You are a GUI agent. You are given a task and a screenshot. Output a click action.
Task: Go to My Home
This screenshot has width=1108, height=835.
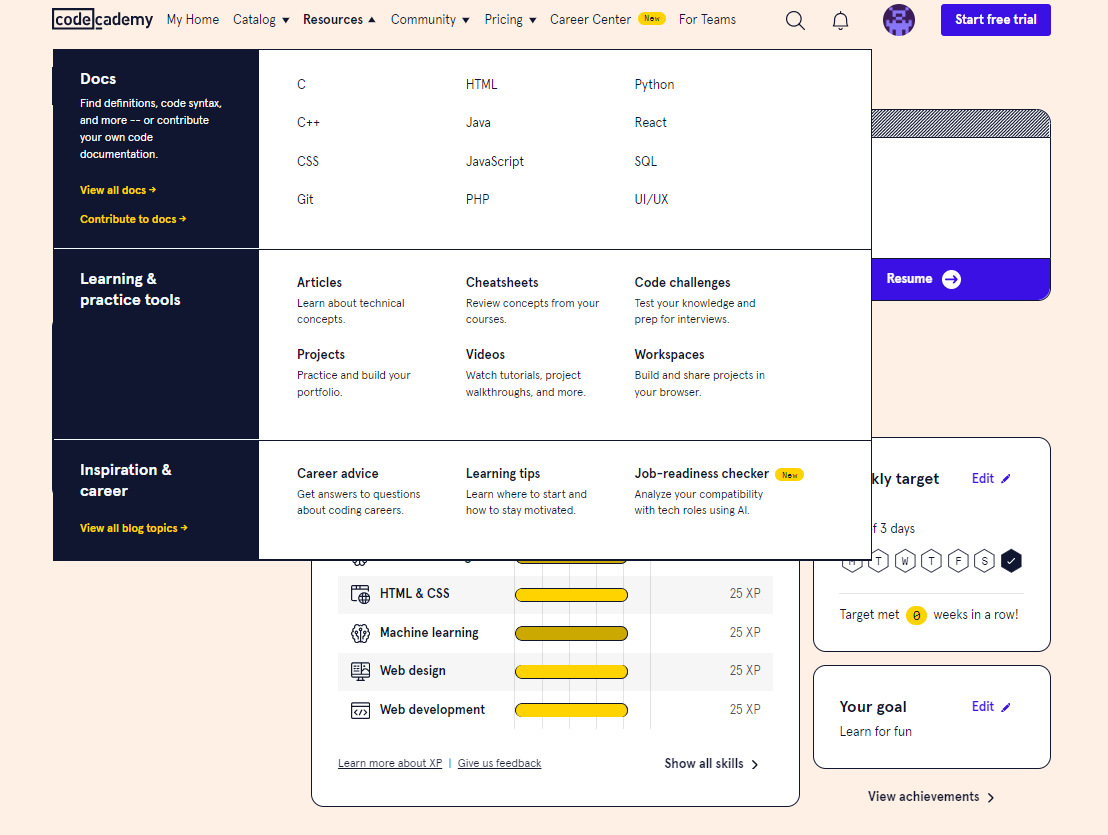pos(193,20)
